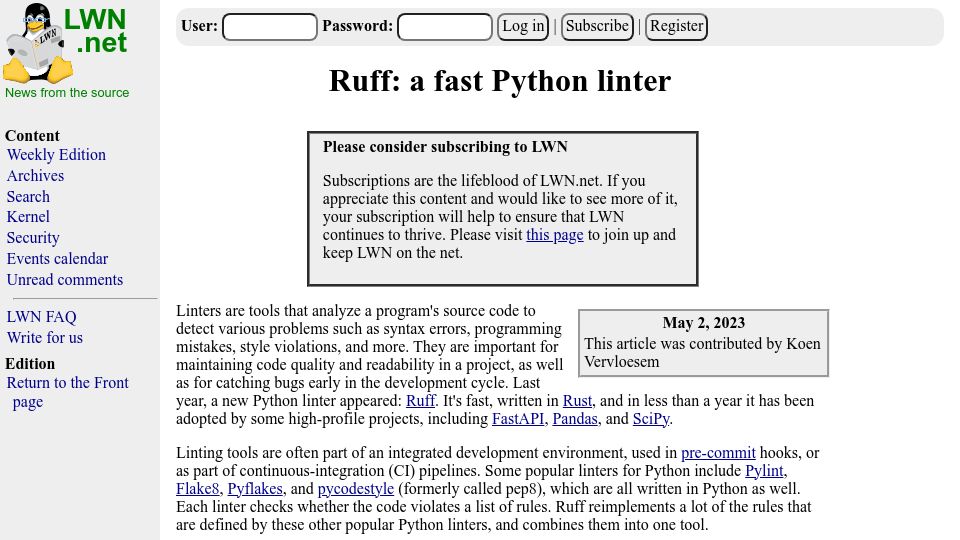This screenshot has width=960, height=540.
Task: Open the Pyflakes link
Action: pyautogui.click(x=255, y=489)
